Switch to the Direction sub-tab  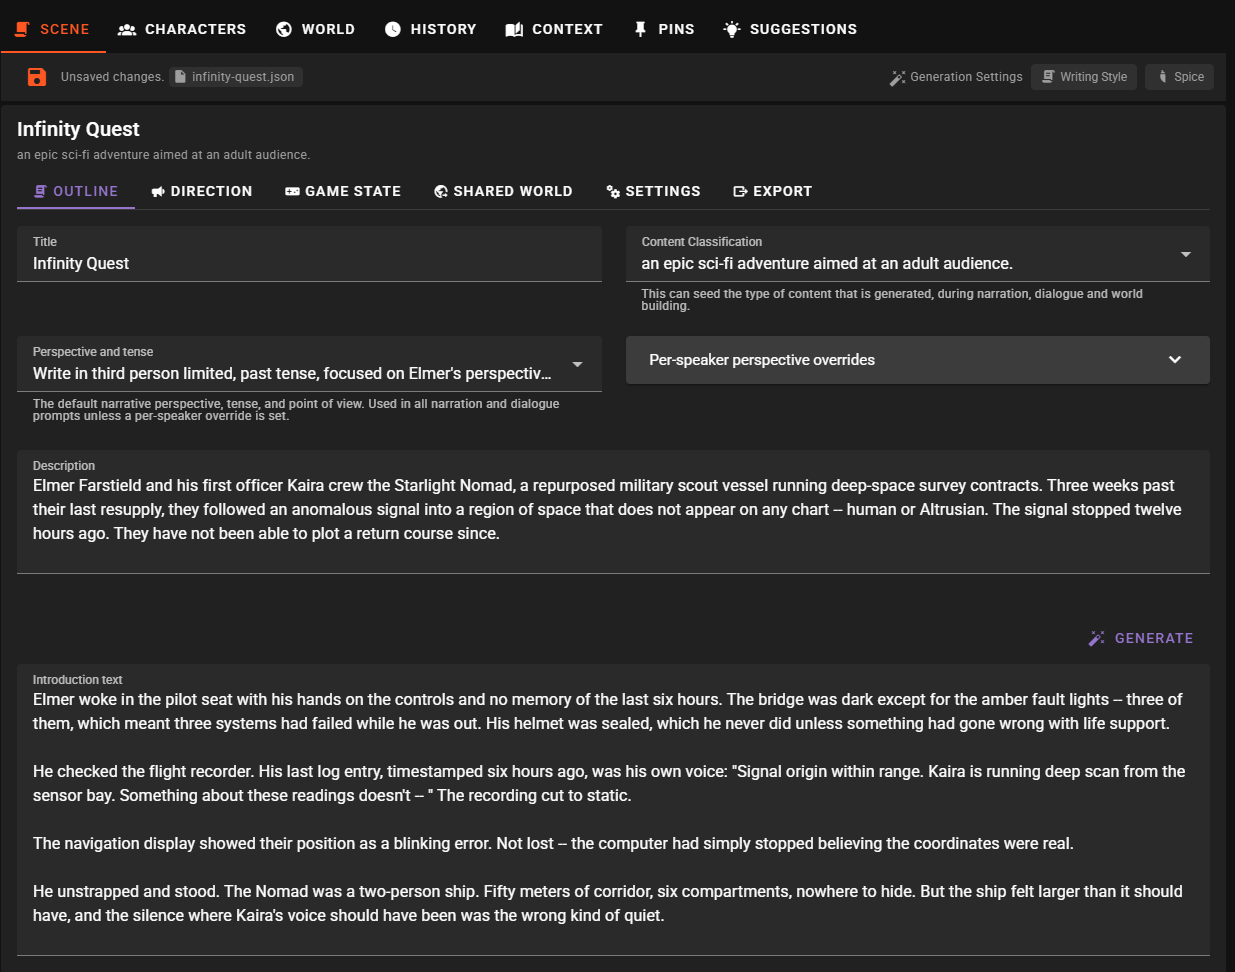[x=201, y=191]
